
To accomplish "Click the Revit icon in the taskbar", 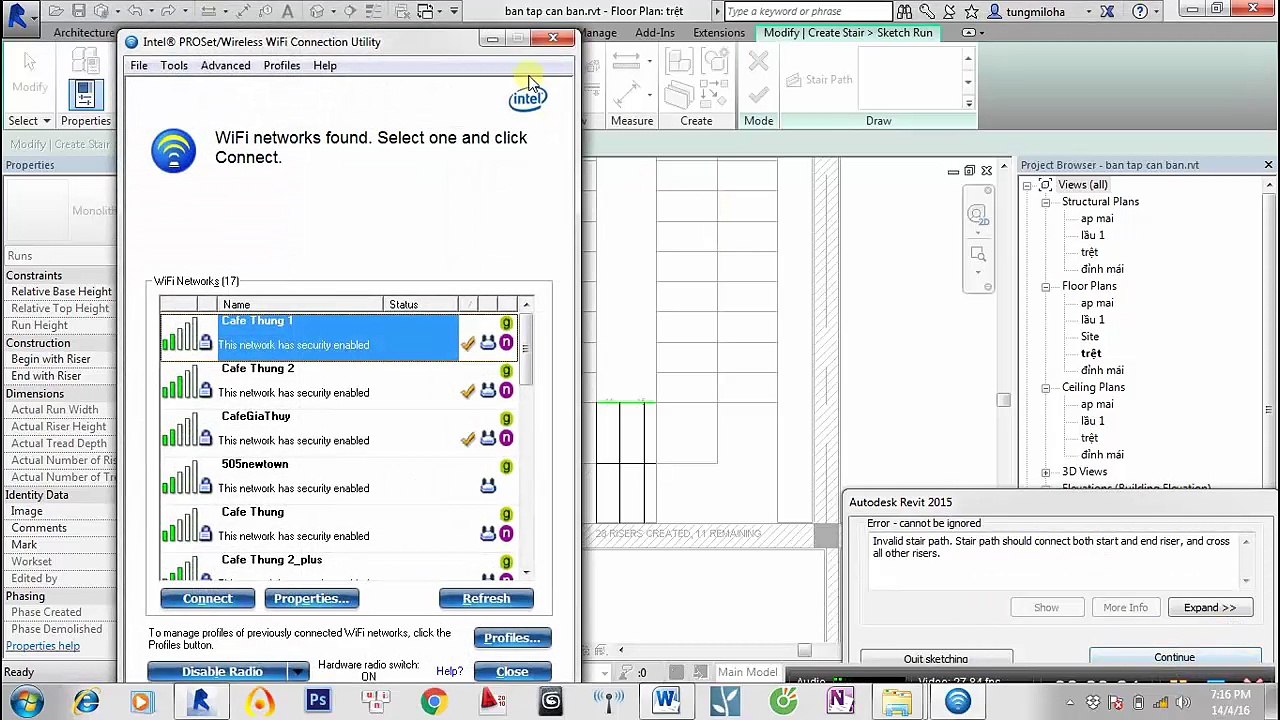I will point(201,701).
